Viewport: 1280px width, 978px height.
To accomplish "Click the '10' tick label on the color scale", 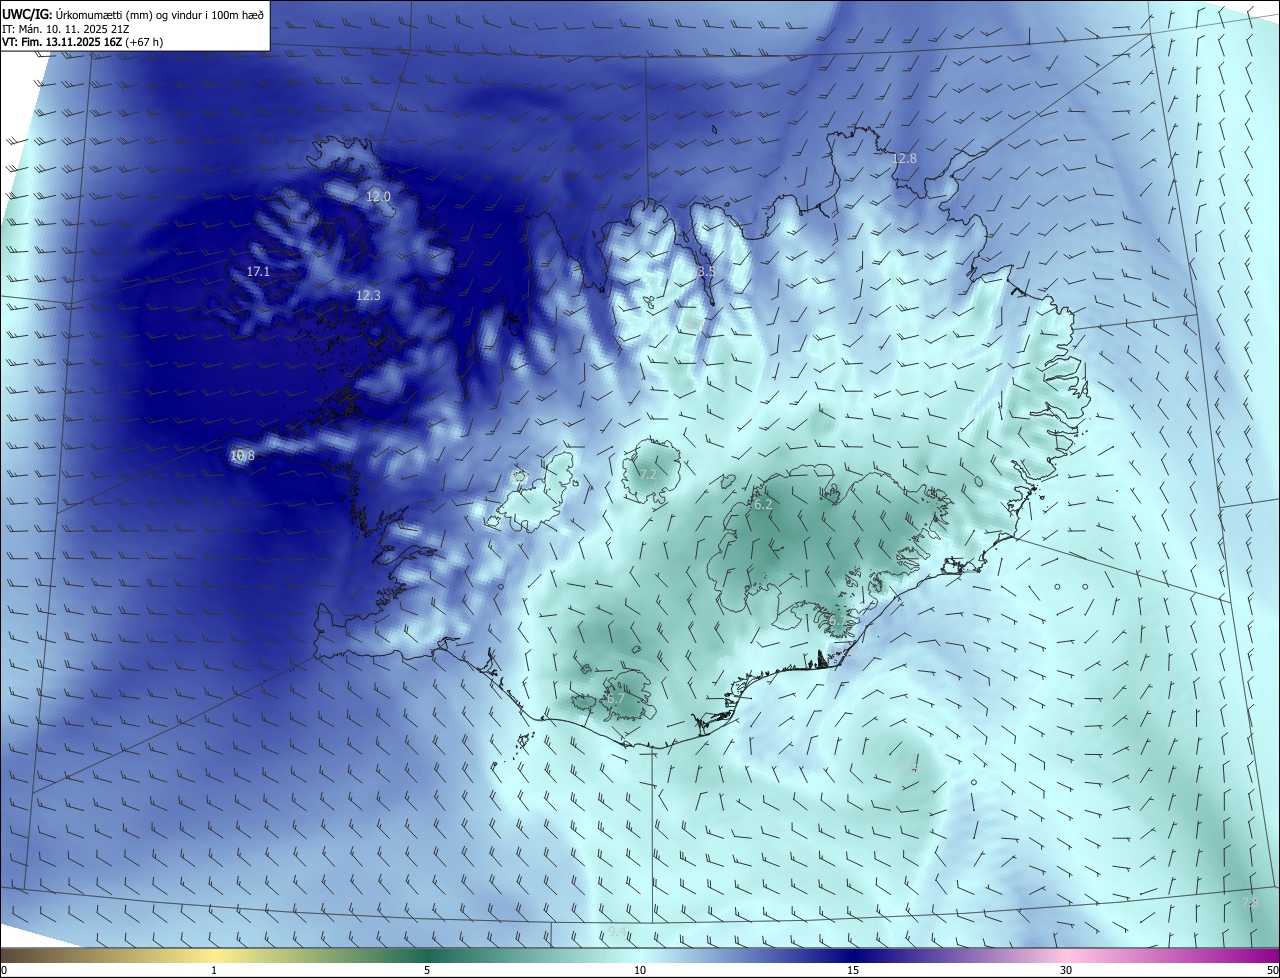I will click(640, 970).
